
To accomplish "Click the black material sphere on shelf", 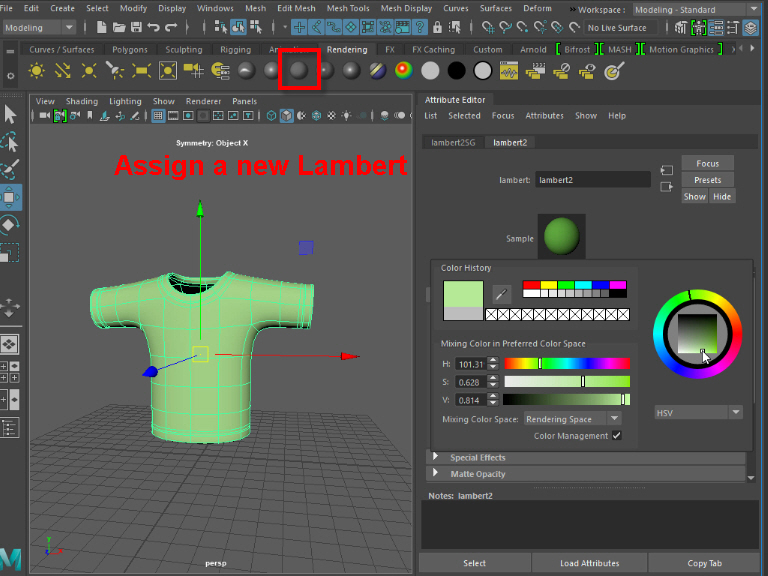I will [x=456, y=70].
